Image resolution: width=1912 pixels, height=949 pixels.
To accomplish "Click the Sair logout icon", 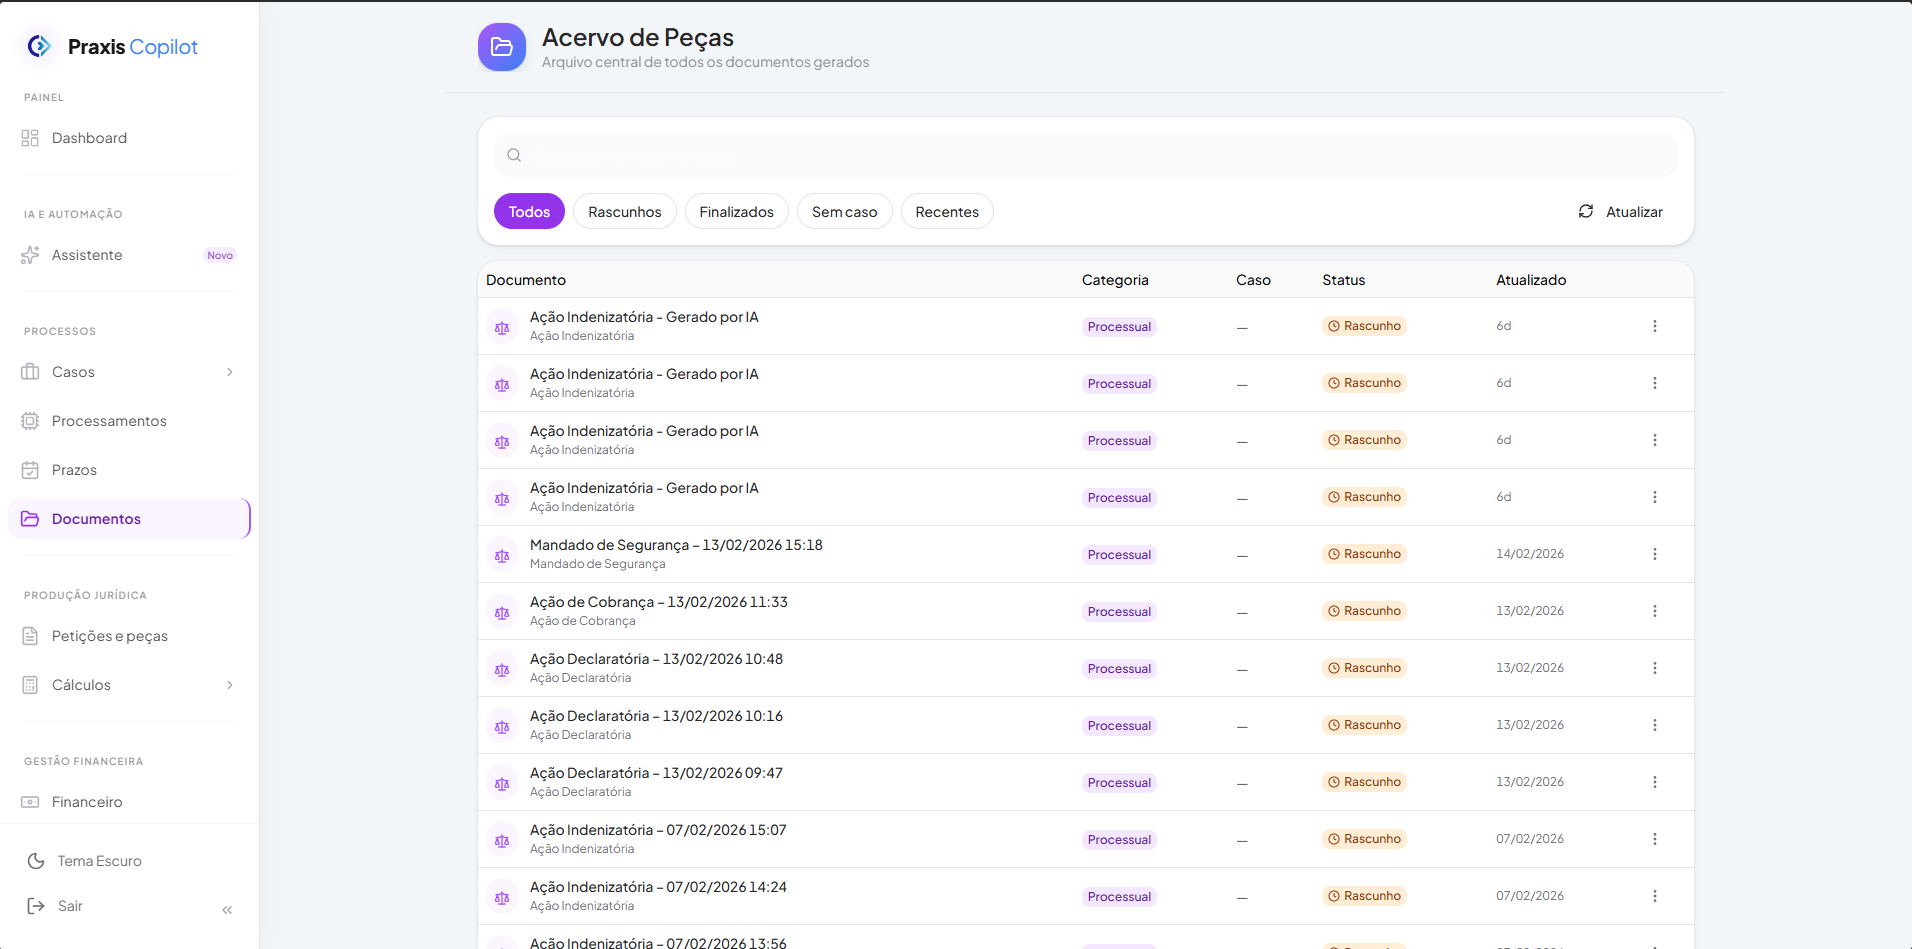I will tap(36, 906).
